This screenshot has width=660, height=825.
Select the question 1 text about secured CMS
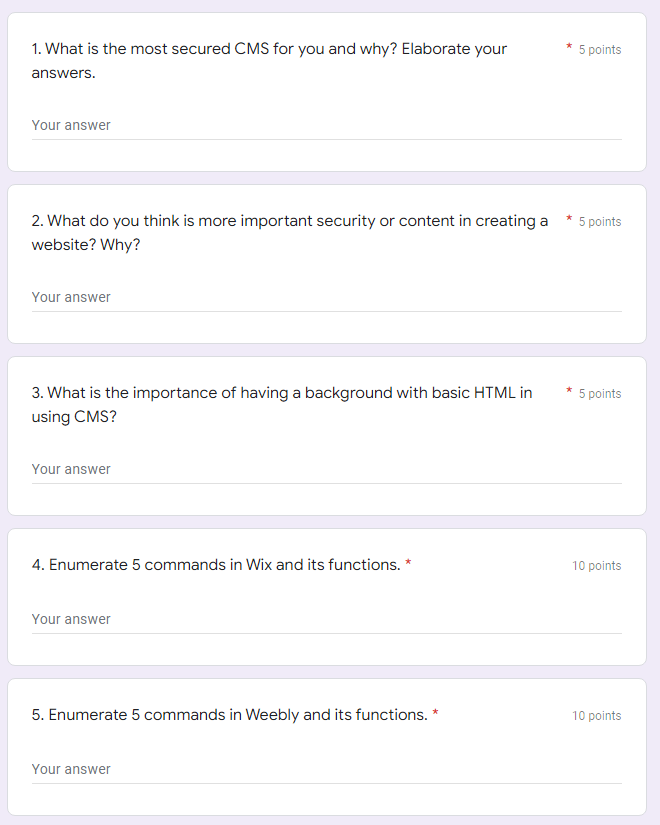coord(268,60)
